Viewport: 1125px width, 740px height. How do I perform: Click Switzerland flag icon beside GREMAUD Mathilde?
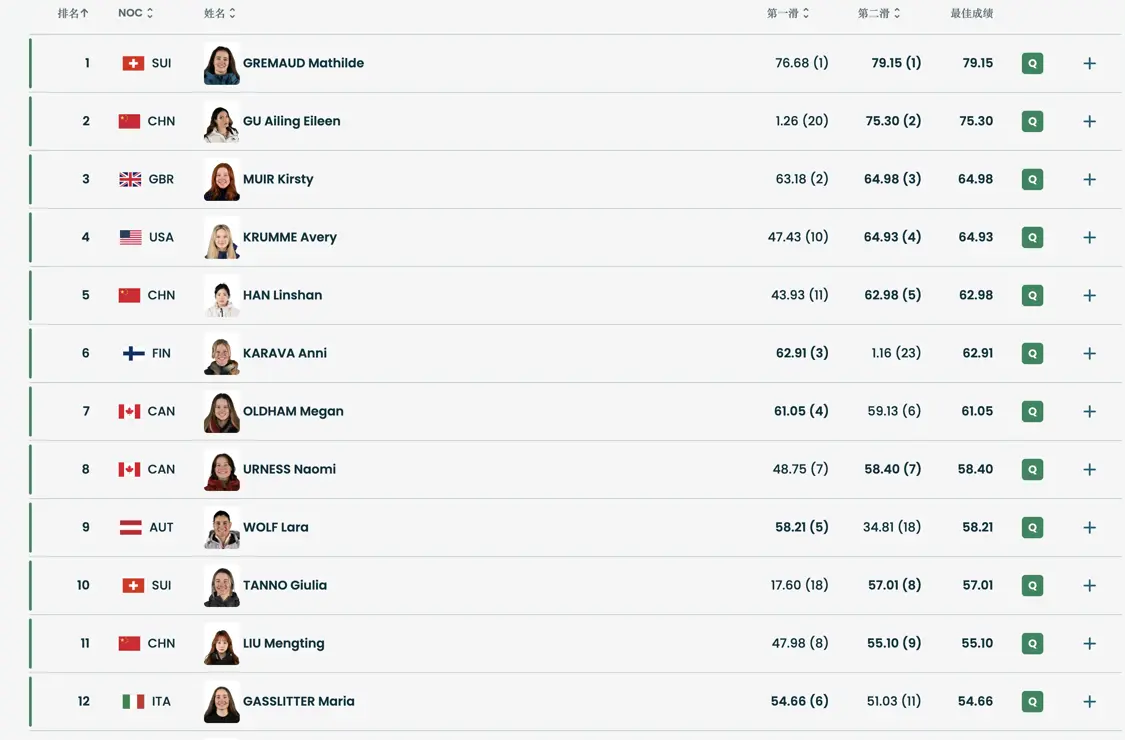[133, 63]
